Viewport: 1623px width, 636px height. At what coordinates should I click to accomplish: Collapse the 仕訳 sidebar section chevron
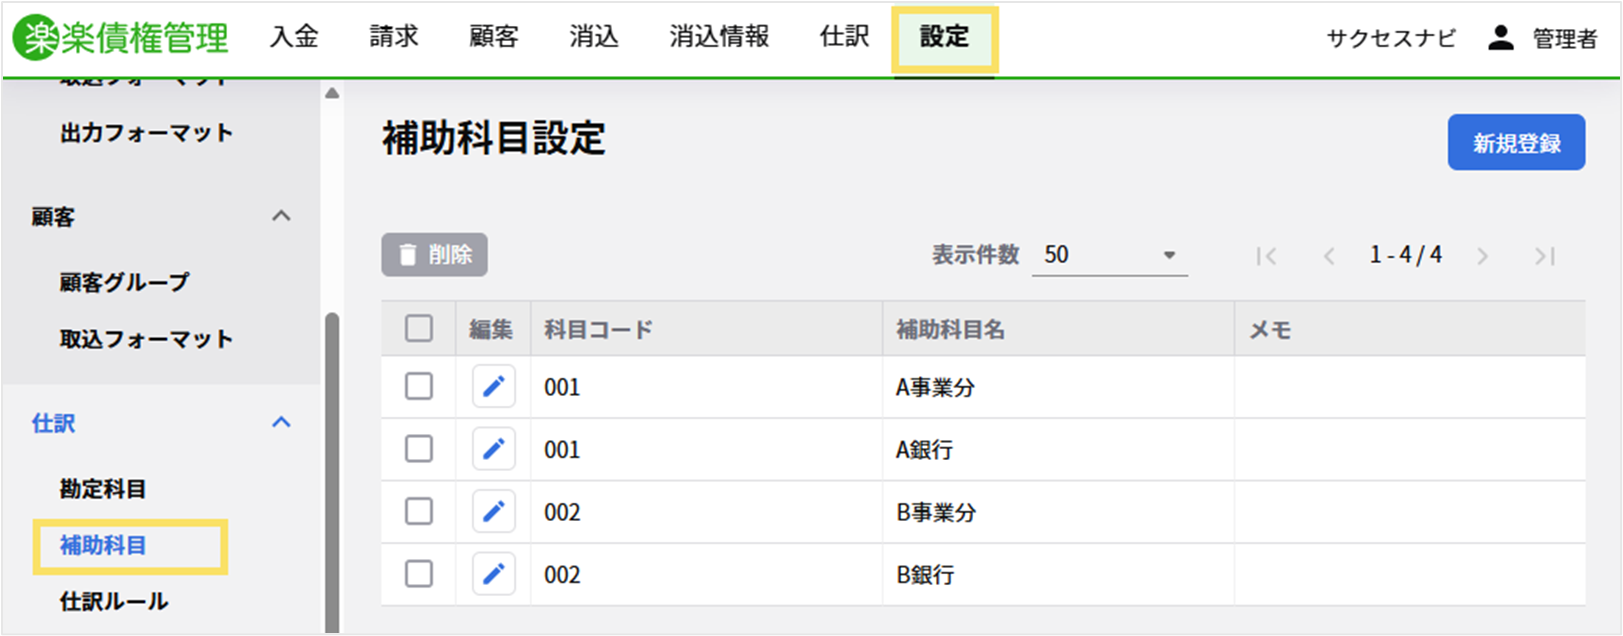[282, 422]
